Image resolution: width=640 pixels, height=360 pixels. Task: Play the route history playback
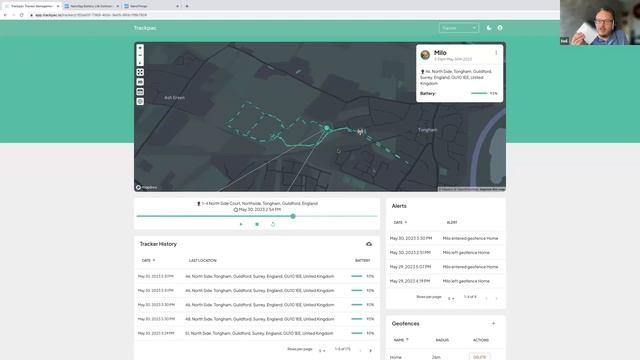[x=241, y=224]
